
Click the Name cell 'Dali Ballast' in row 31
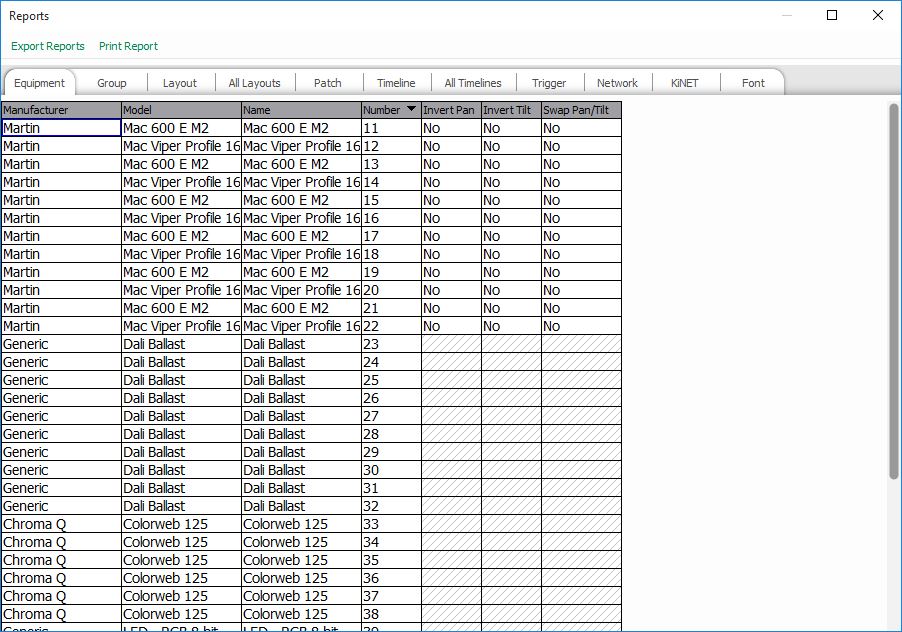301,488
